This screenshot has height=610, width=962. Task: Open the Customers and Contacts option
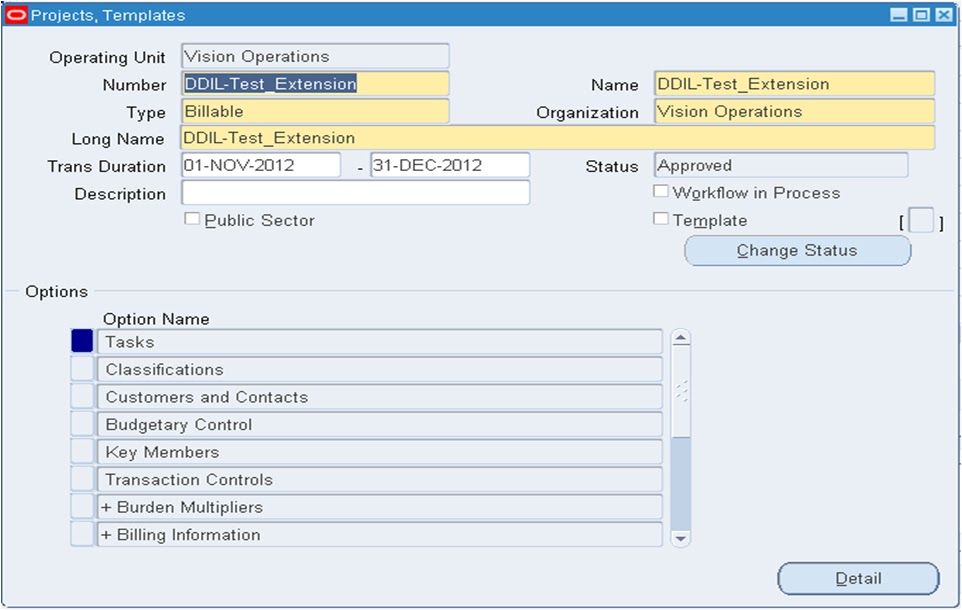[380, 396]
